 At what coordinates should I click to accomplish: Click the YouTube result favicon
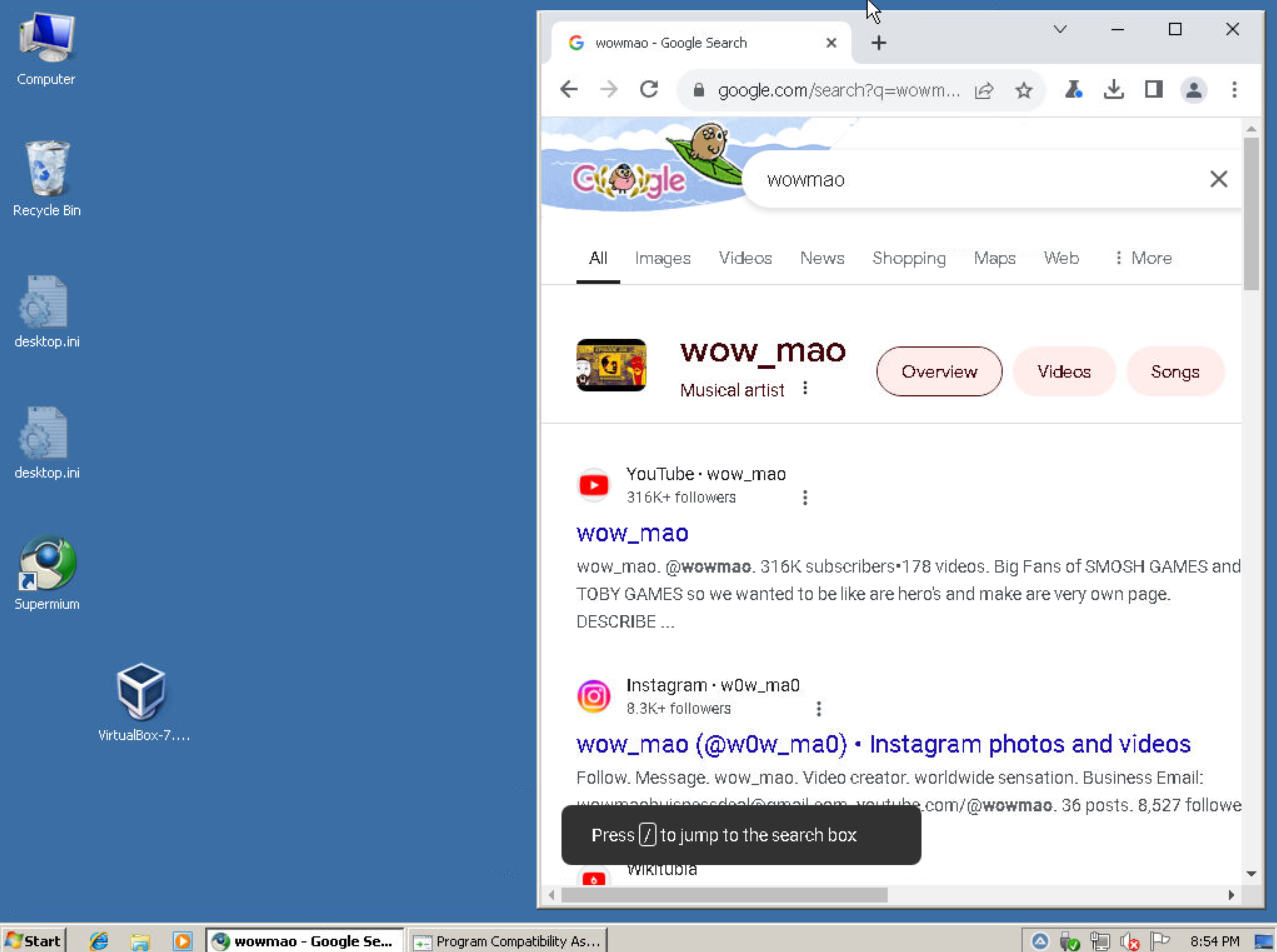(x=594, y=486)
